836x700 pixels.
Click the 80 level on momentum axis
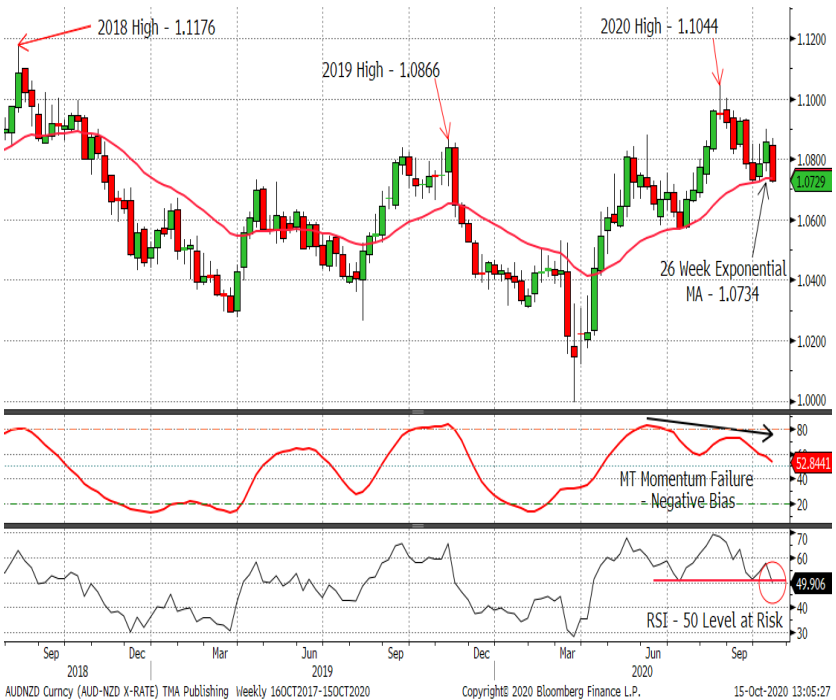(x=802, y=430)
